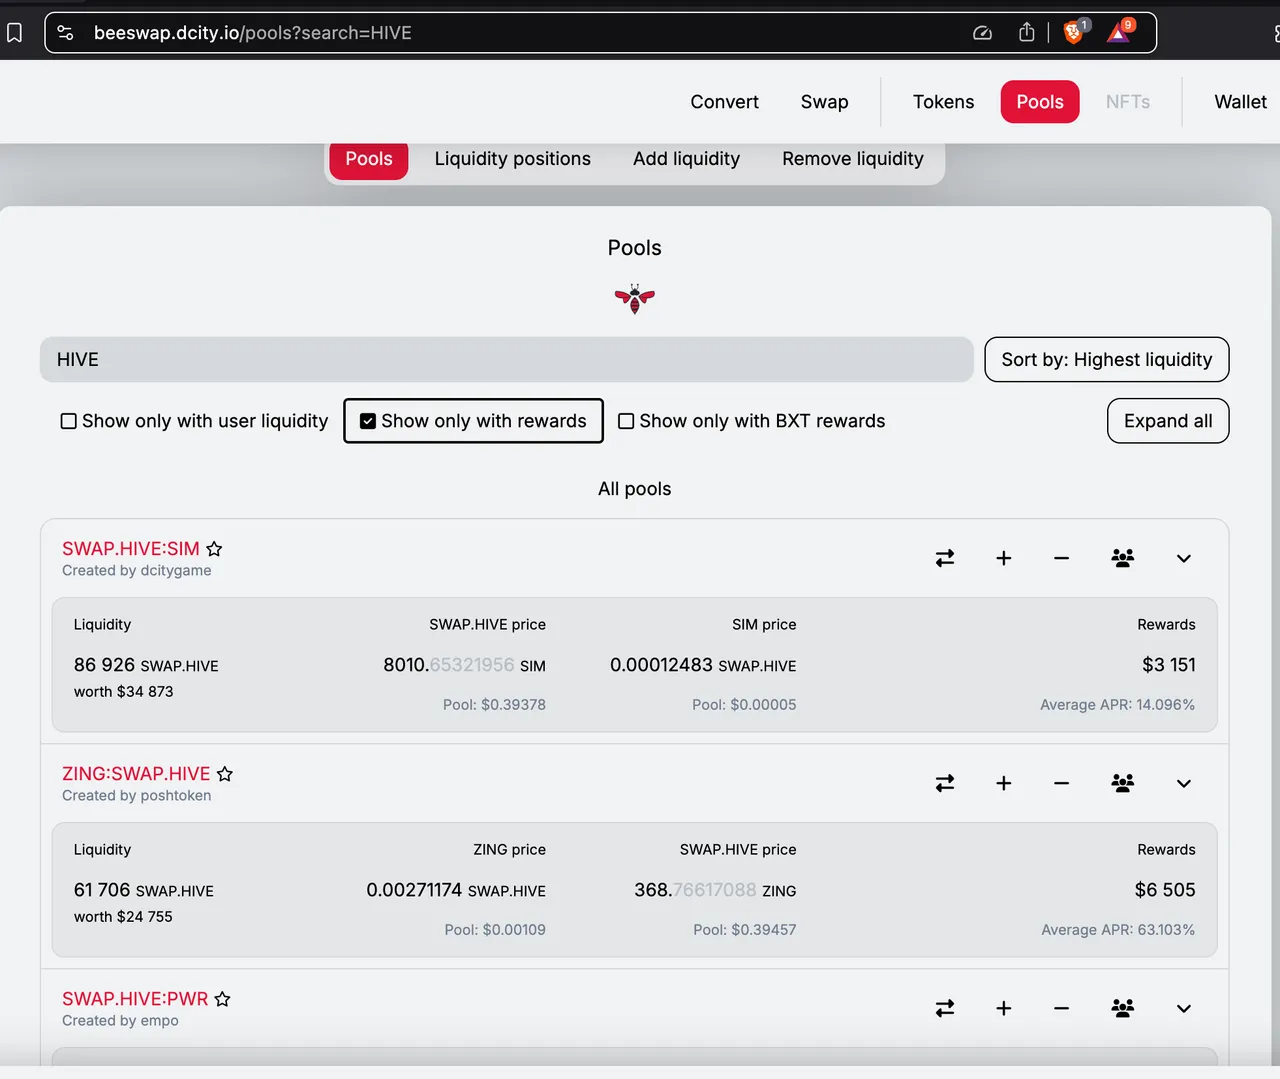Open Convert in top navigation
Image resolution: width=1280 pixels, height=1079 pixels.
pos(724,102)
